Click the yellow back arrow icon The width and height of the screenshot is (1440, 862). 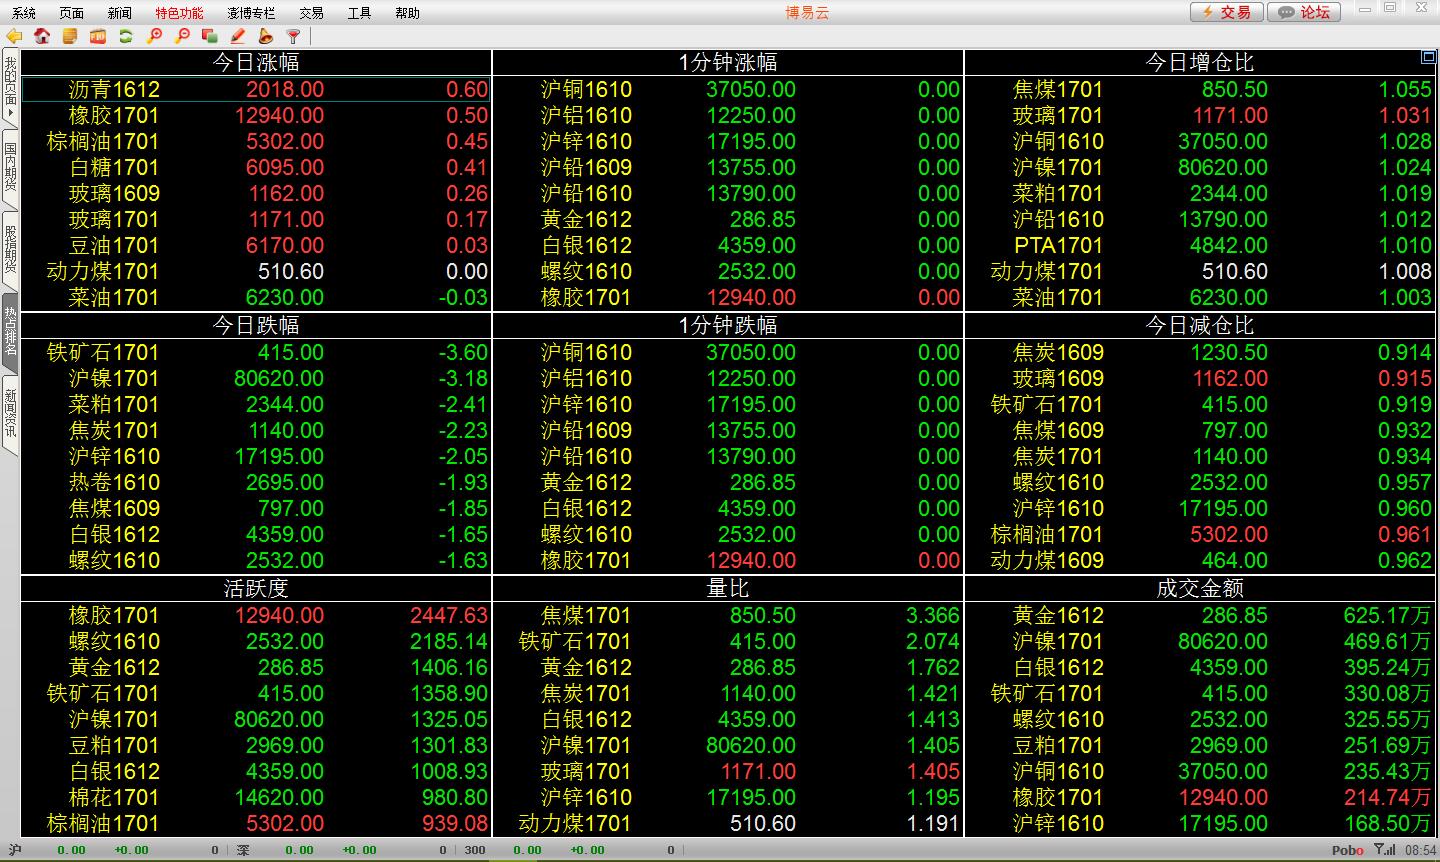14,36
